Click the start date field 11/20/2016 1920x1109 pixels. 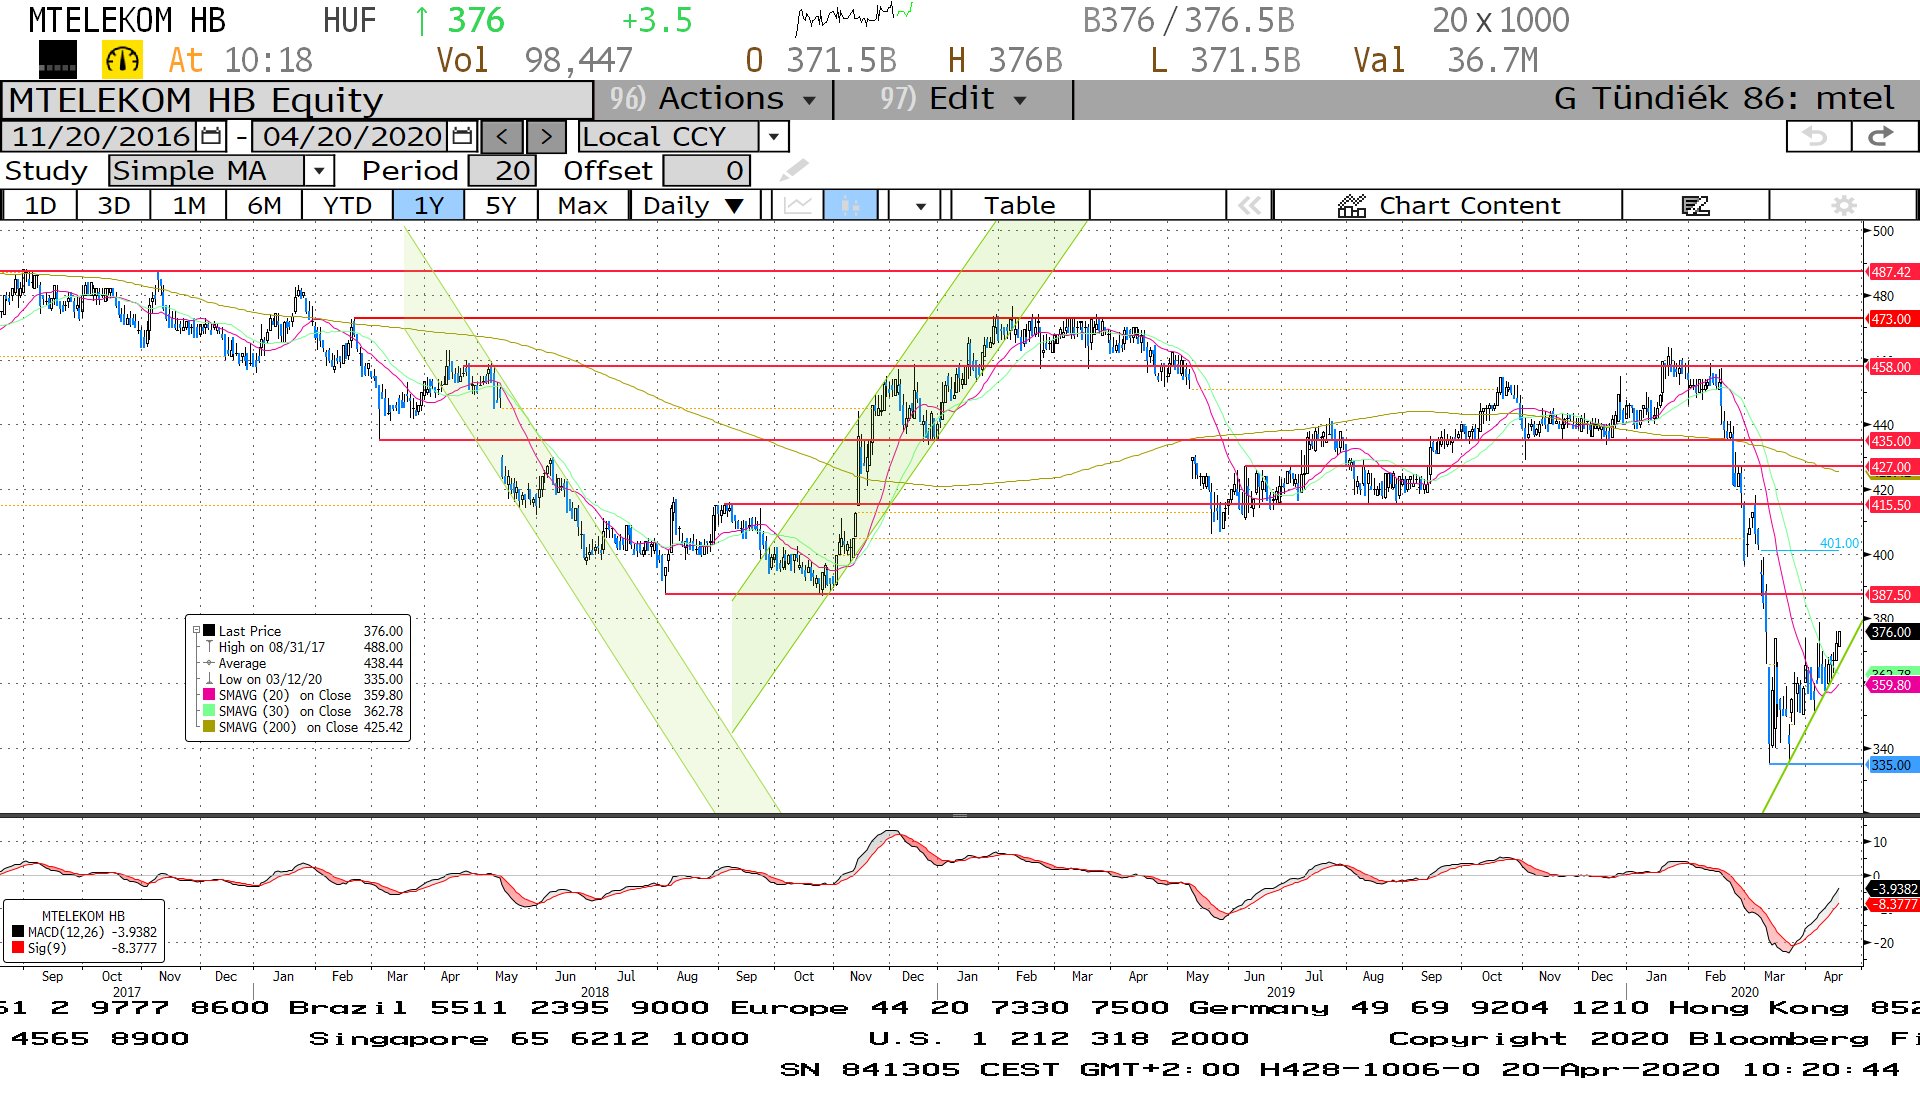100,136
